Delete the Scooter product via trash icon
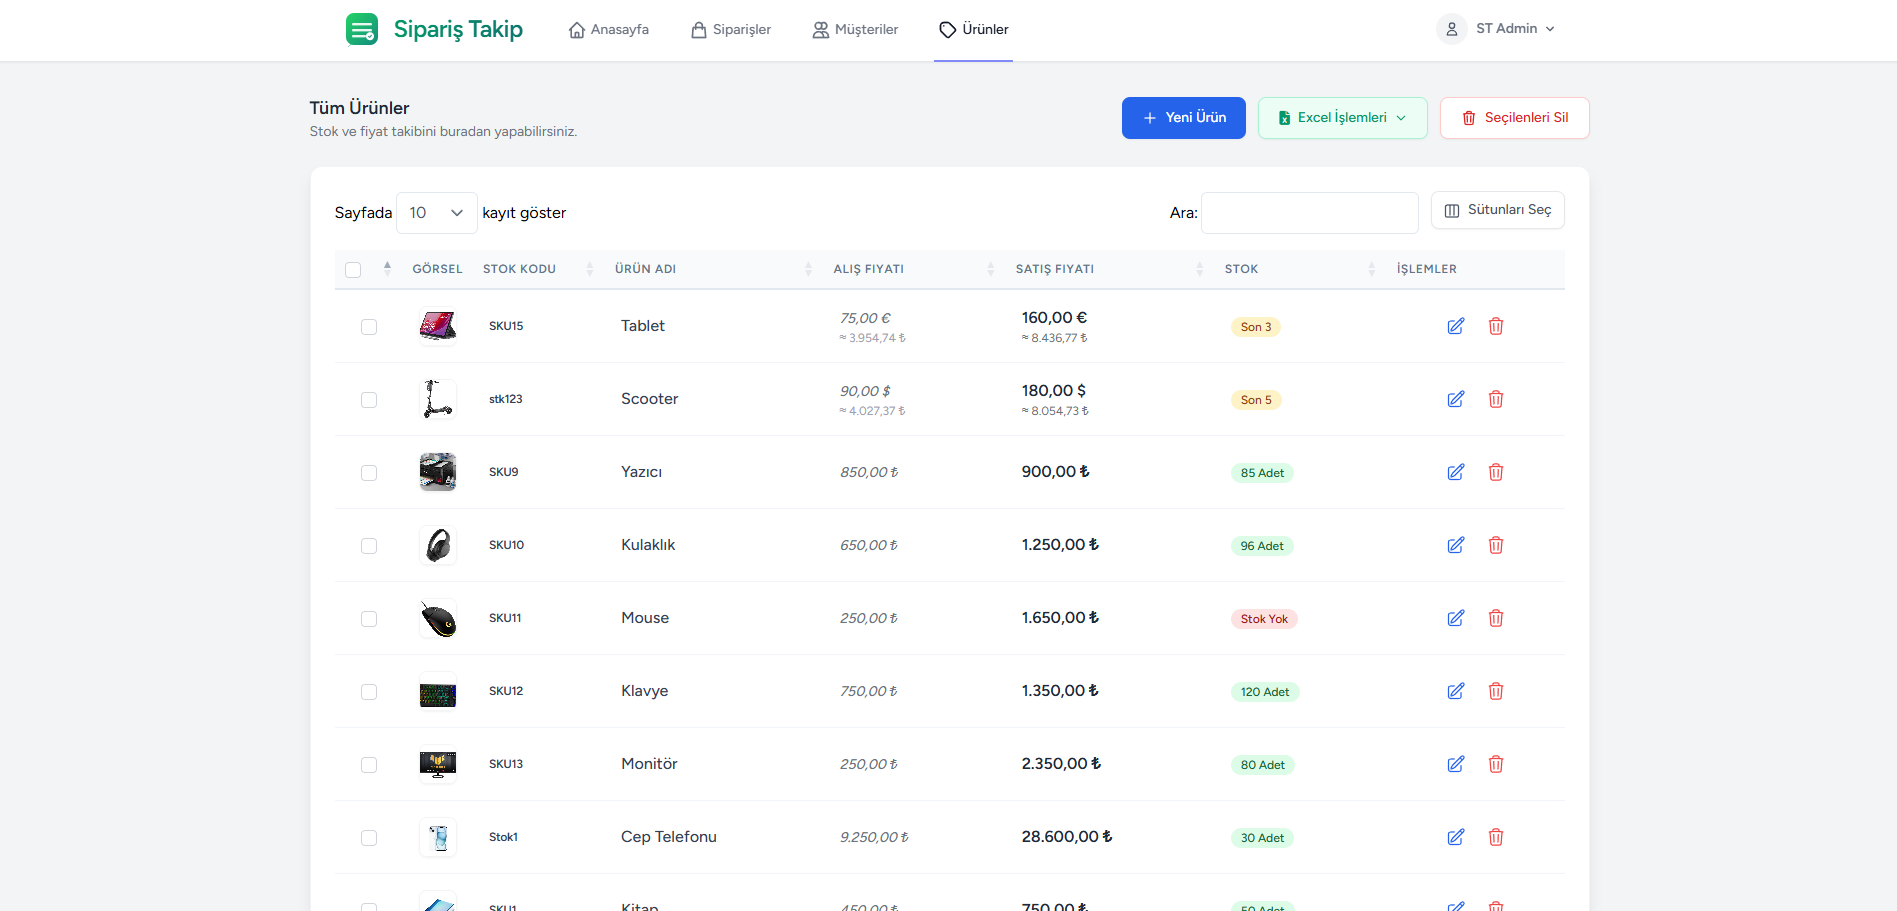The image size is (1897, 911). click(x=1495, y=399)
